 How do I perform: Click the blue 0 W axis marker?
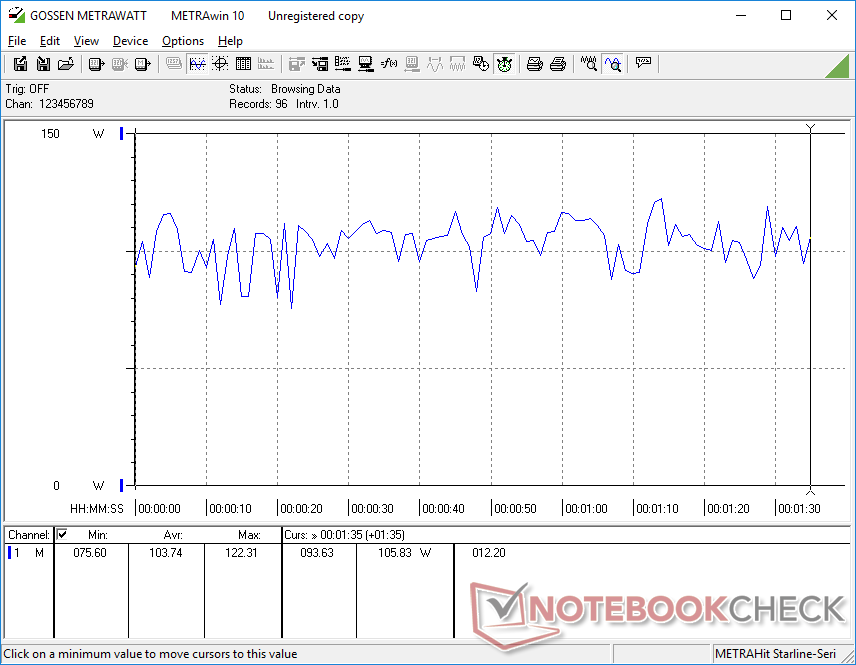pyautogui.click(x=122, y=485)
